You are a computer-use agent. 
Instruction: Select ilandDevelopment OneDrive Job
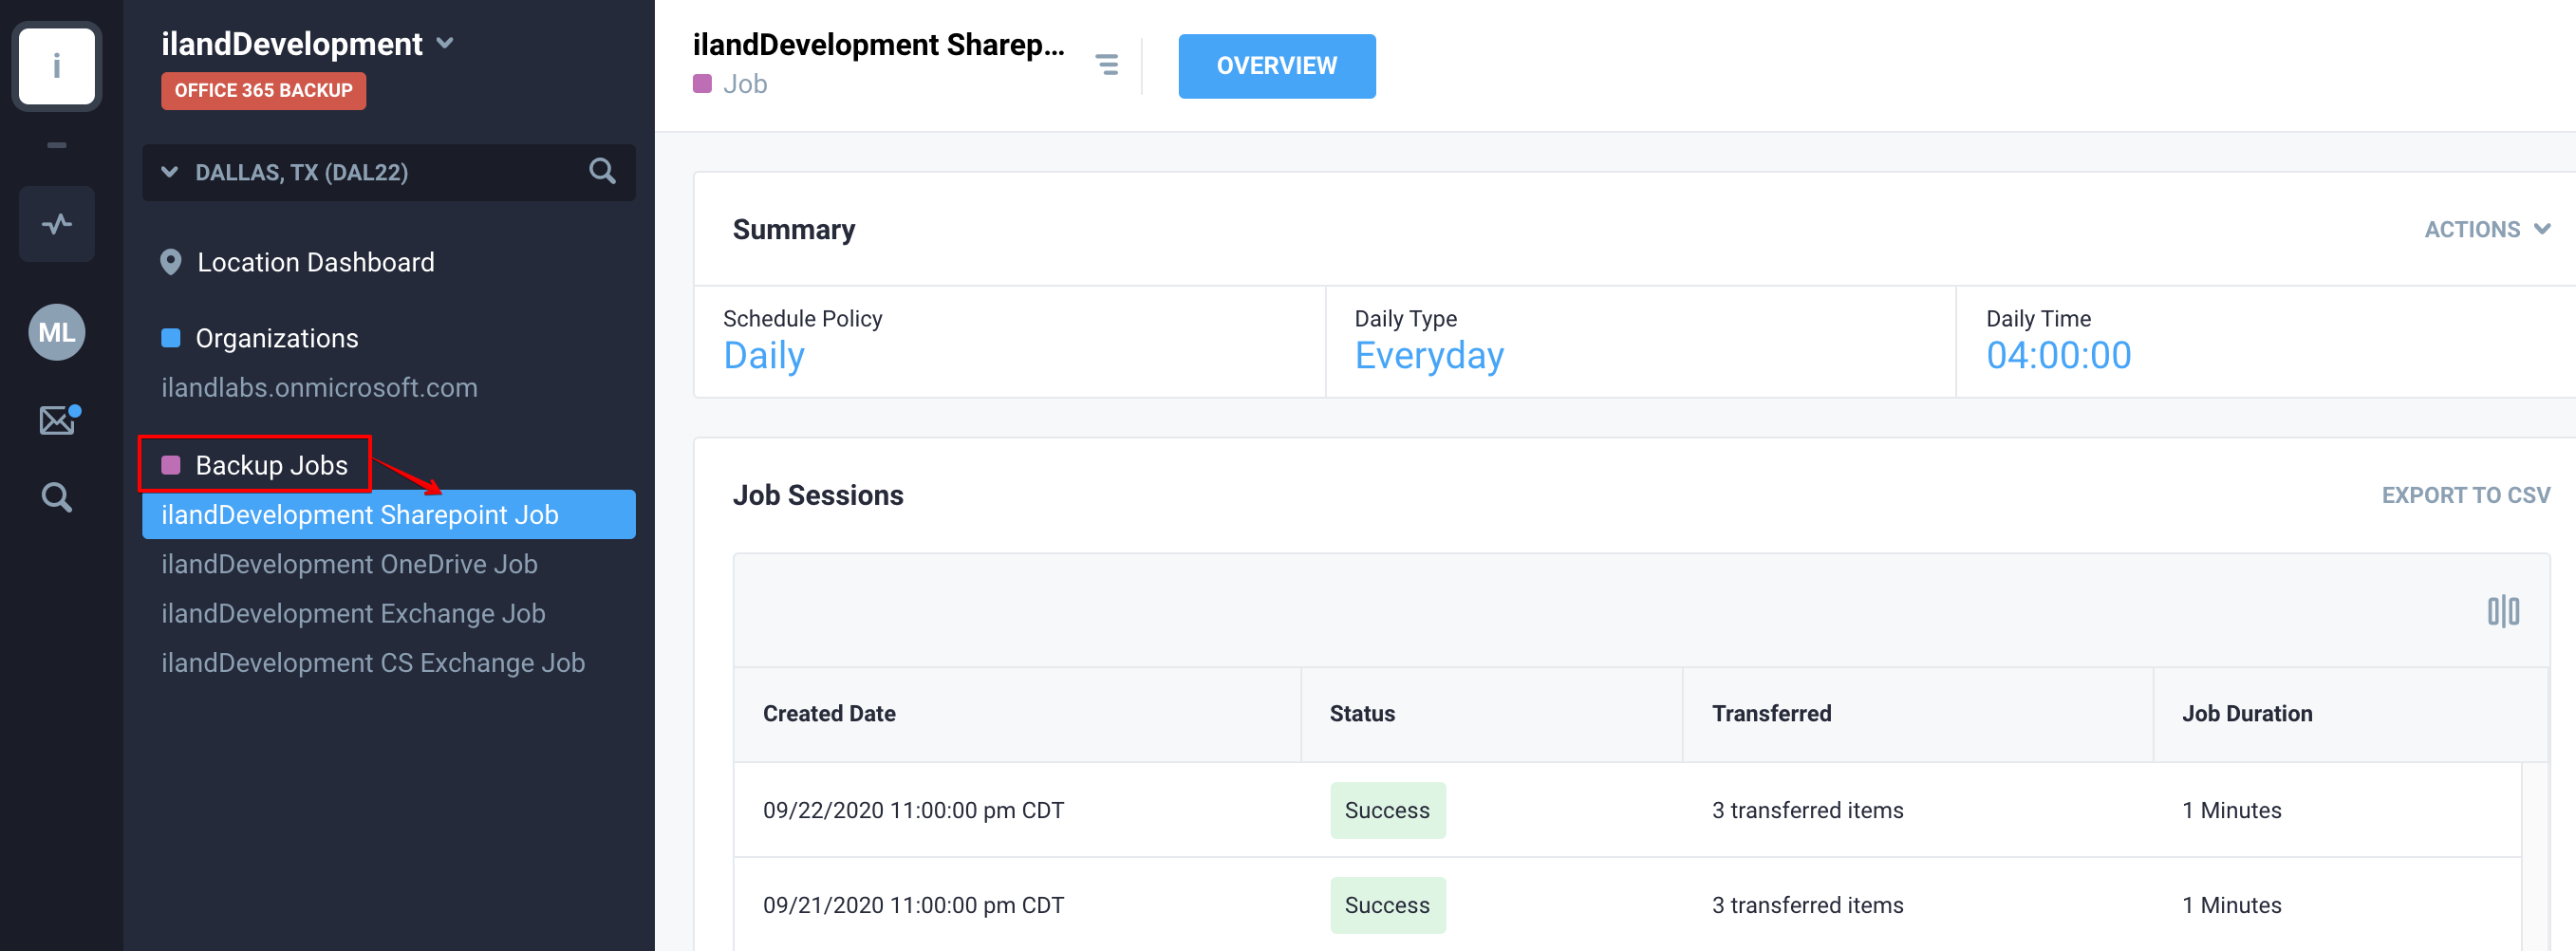pos(349,564)
